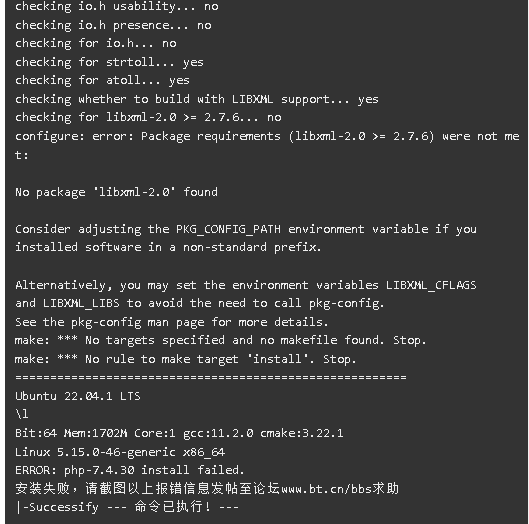Click the 'checking io.h usability... no' line
The height and width of the screenshot is (524, 529).
(117, 7)
